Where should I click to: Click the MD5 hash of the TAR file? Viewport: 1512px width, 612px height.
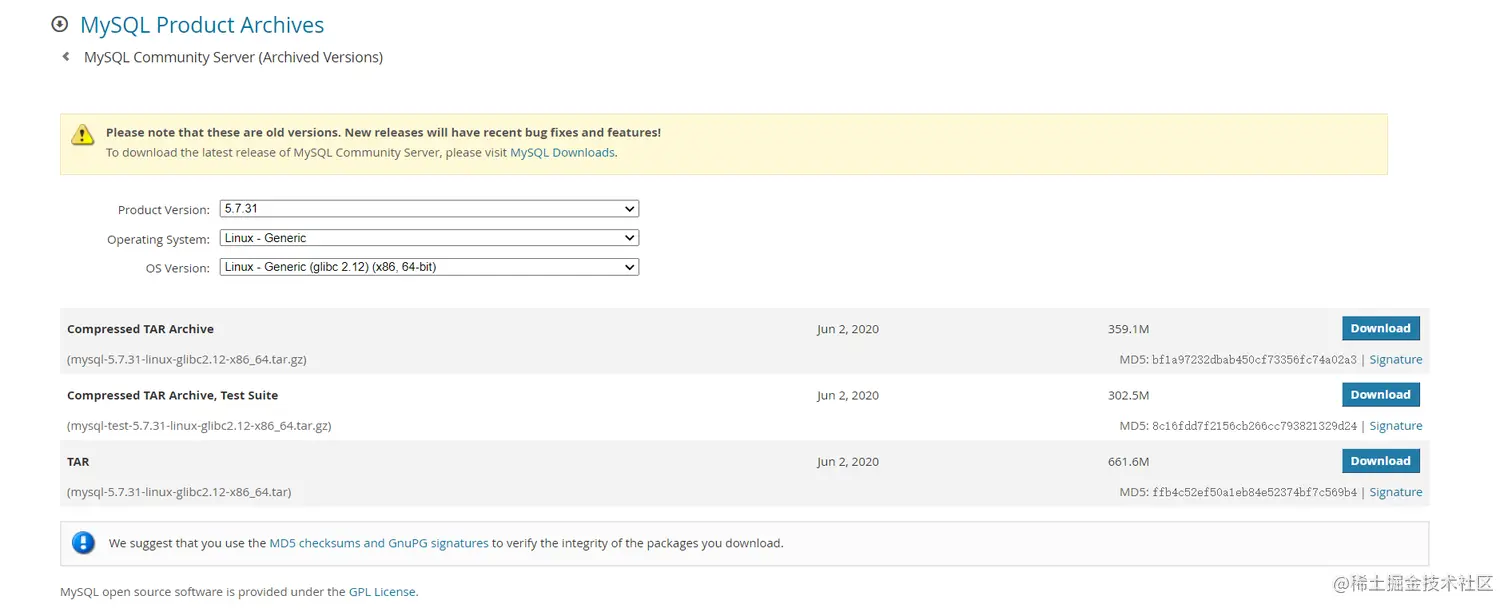click(1254, 492)
